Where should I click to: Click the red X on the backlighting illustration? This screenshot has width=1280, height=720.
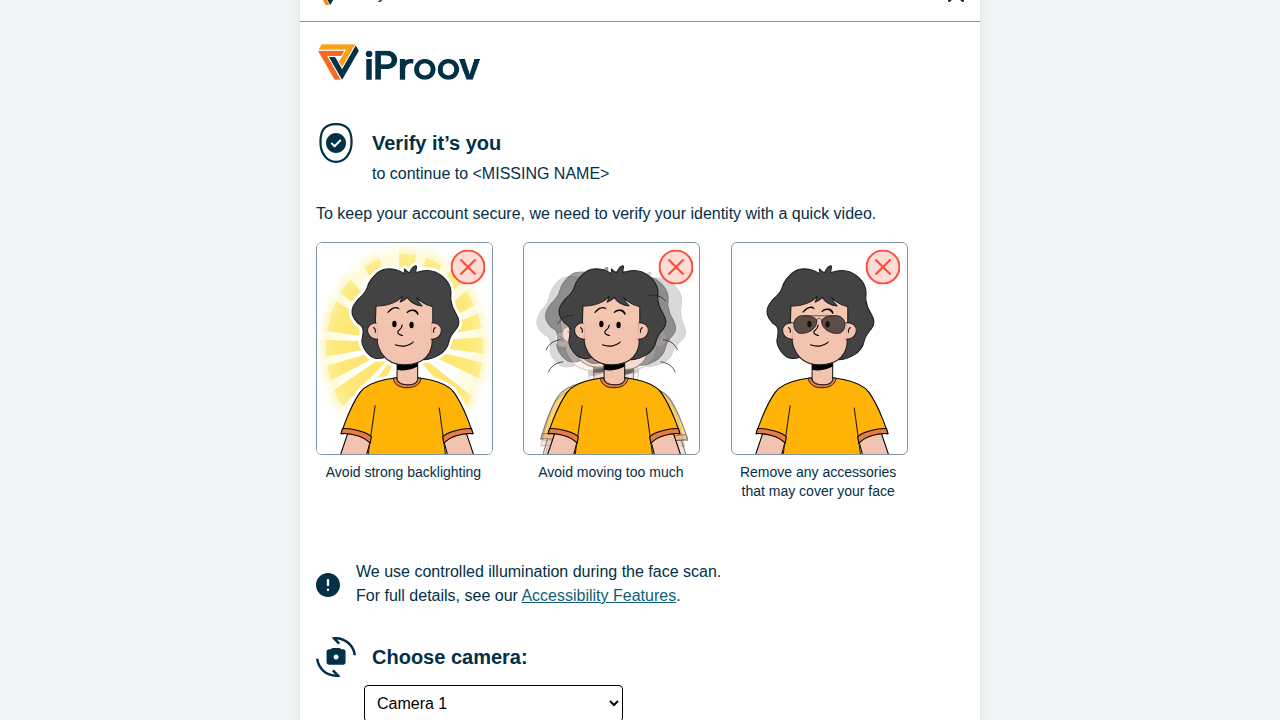pos(468,267)
